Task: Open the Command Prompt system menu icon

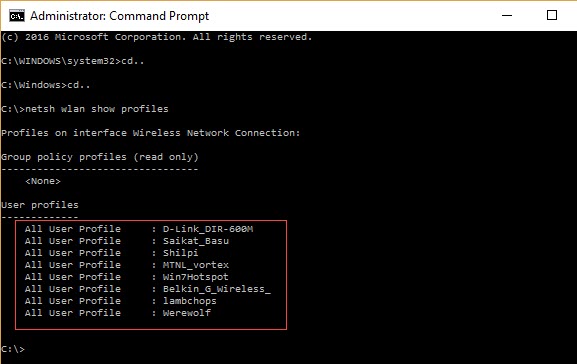Action: (17, 16)
